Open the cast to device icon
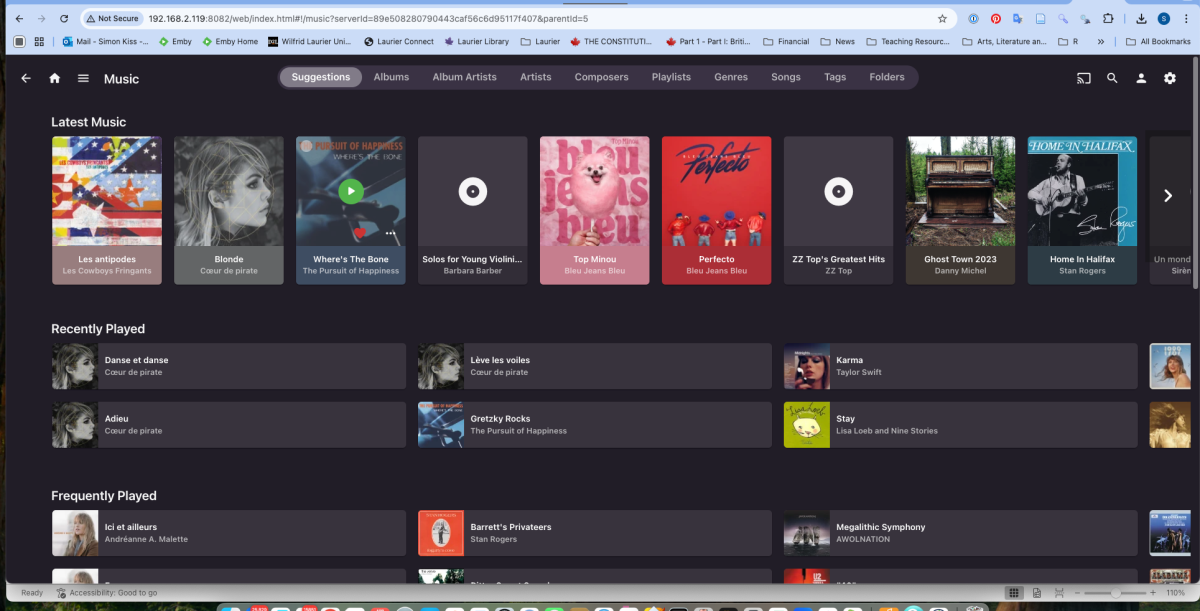 [x=1083, y=78]
